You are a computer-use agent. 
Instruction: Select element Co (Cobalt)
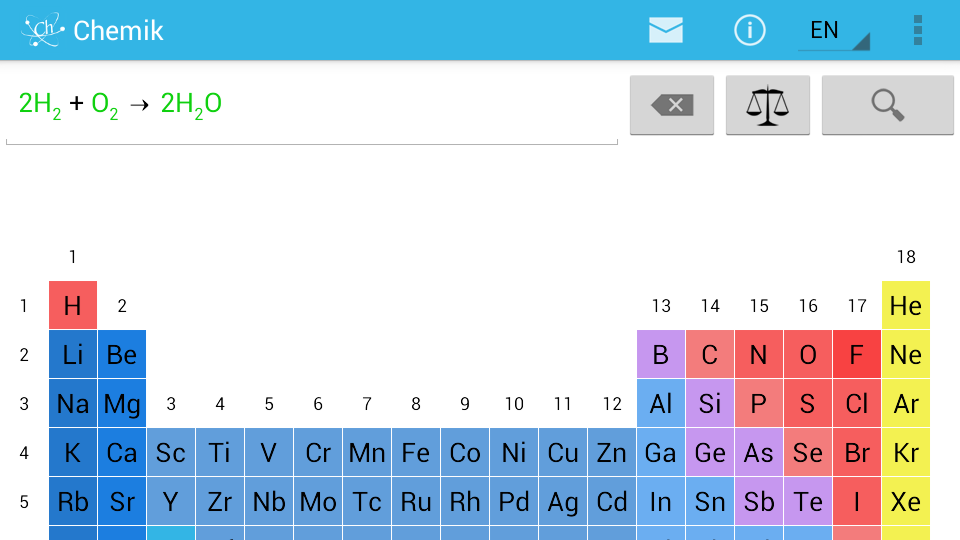(465, 452)
